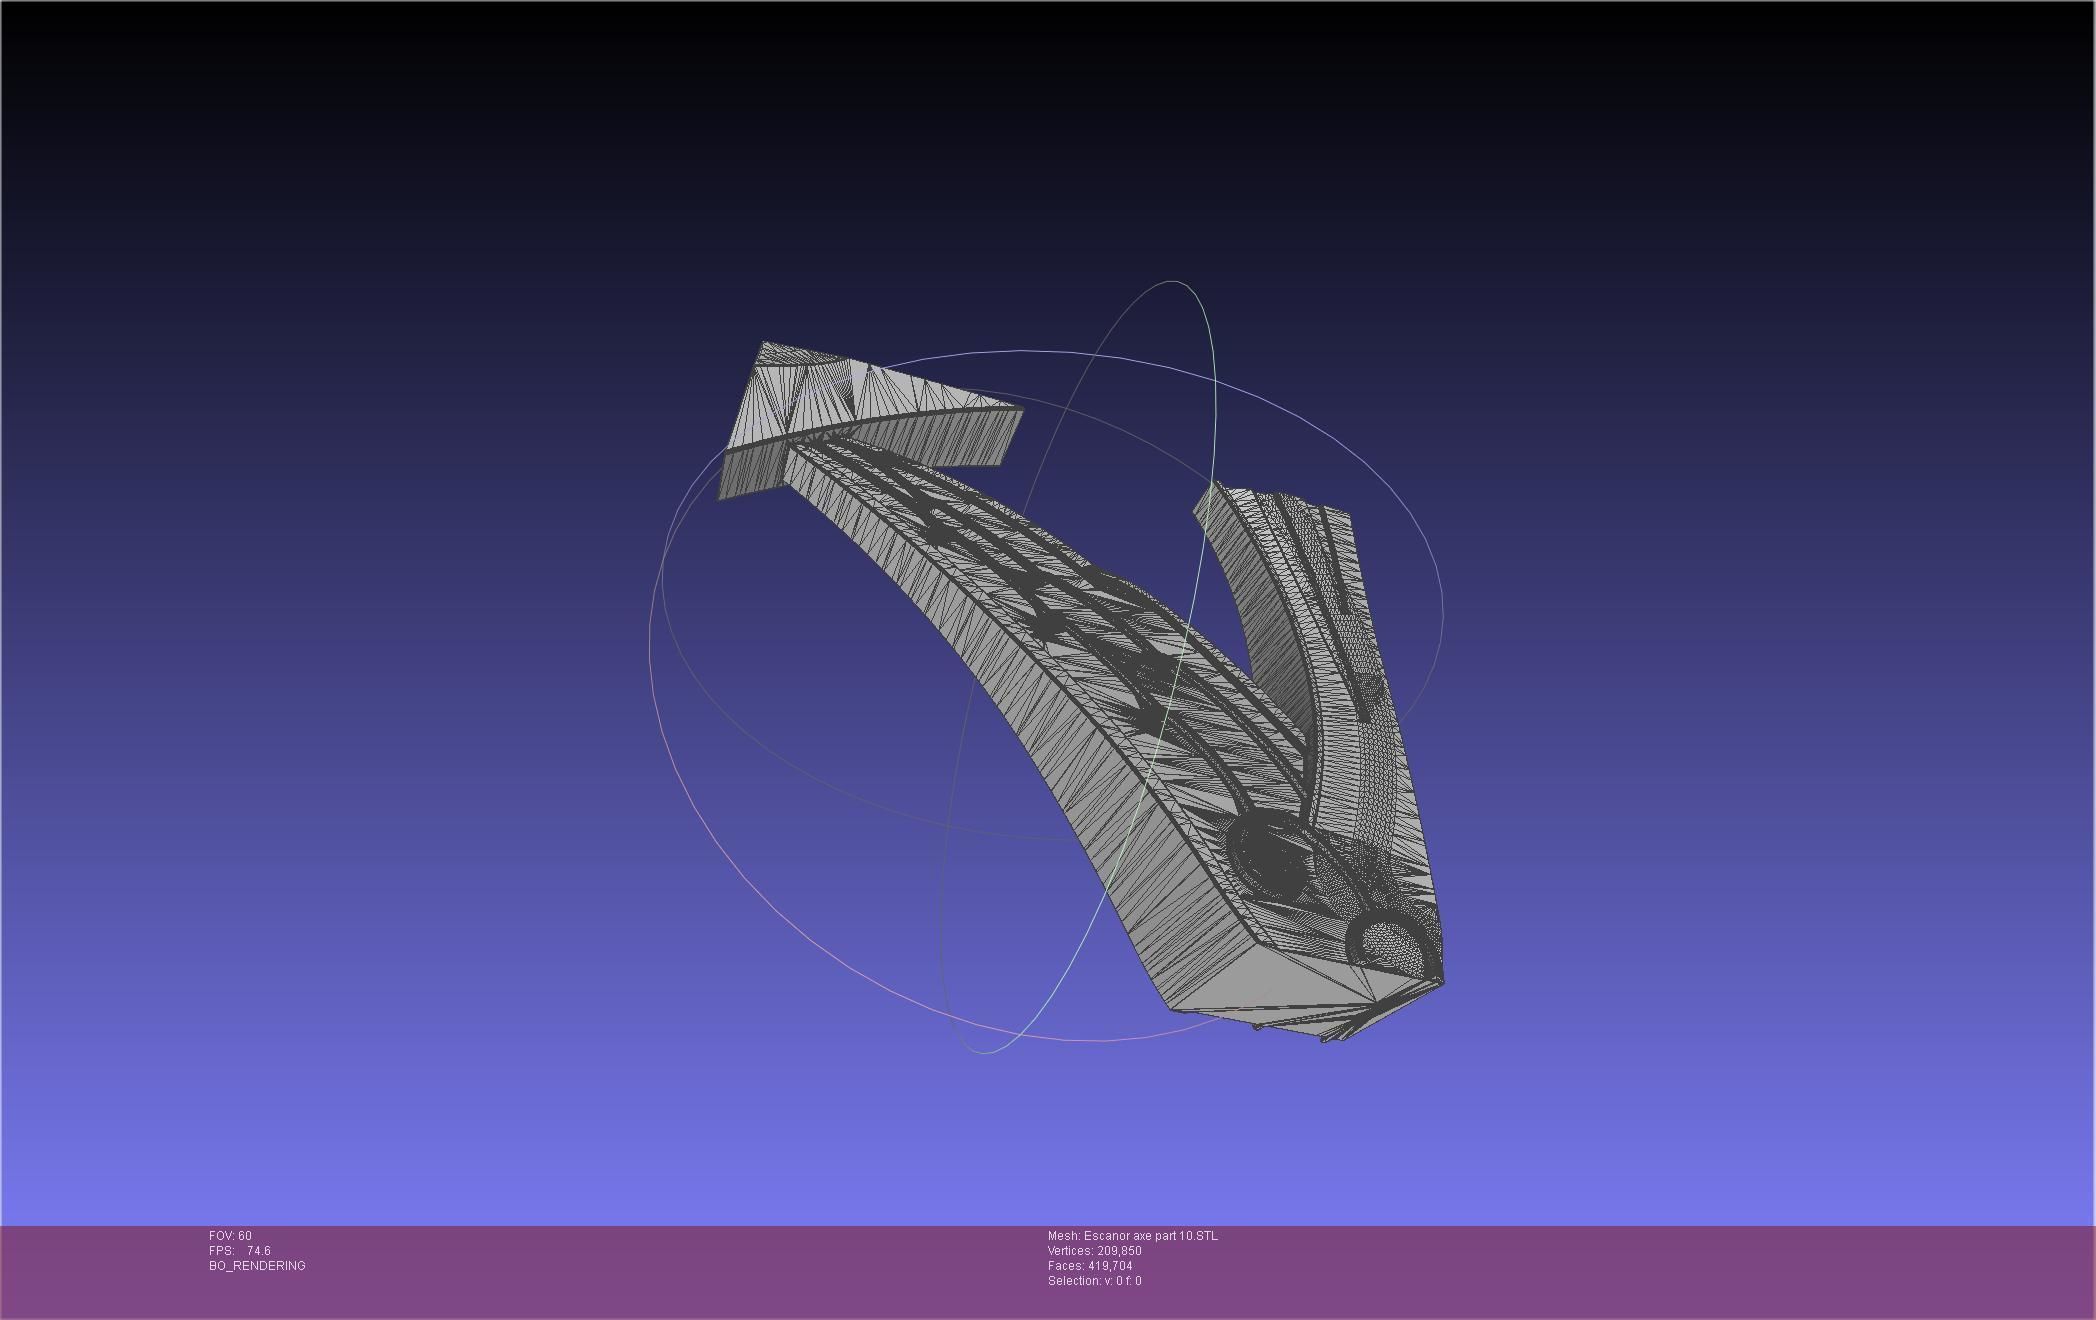The height and width of the screenshot is (1320, 2096).
Task: Click the FOV: 60 status text
Action: pos(230,1236)
